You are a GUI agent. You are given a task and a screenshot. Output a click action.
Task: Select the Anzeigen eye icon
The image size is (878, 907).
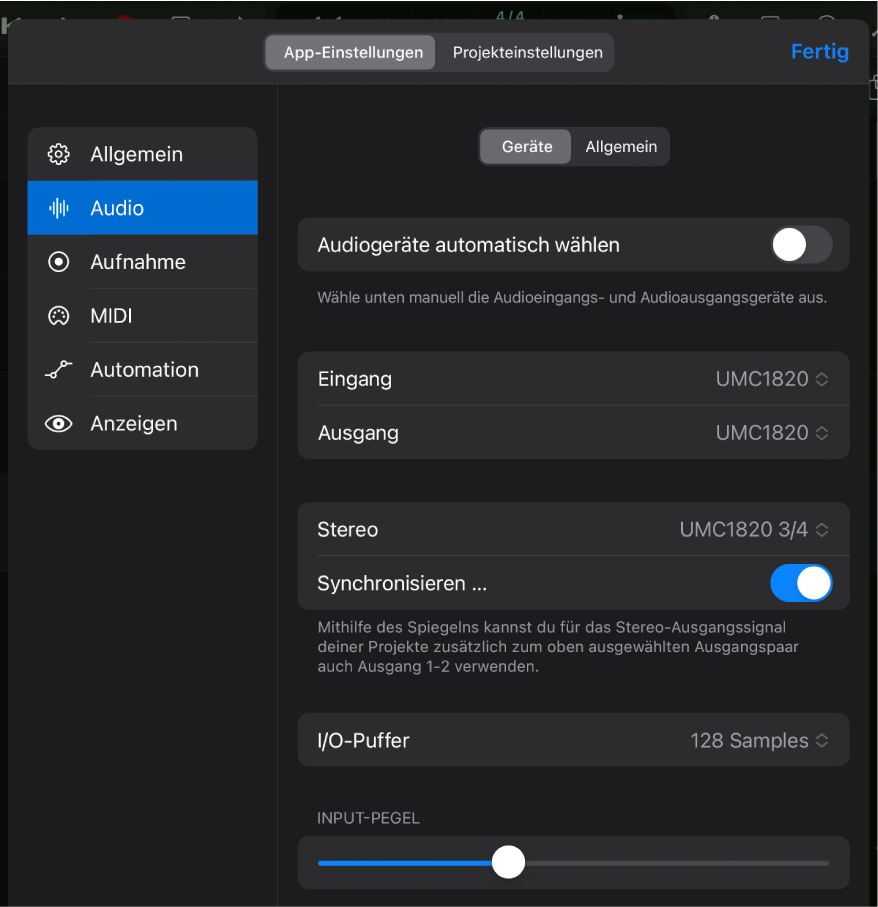pos(58,423)
